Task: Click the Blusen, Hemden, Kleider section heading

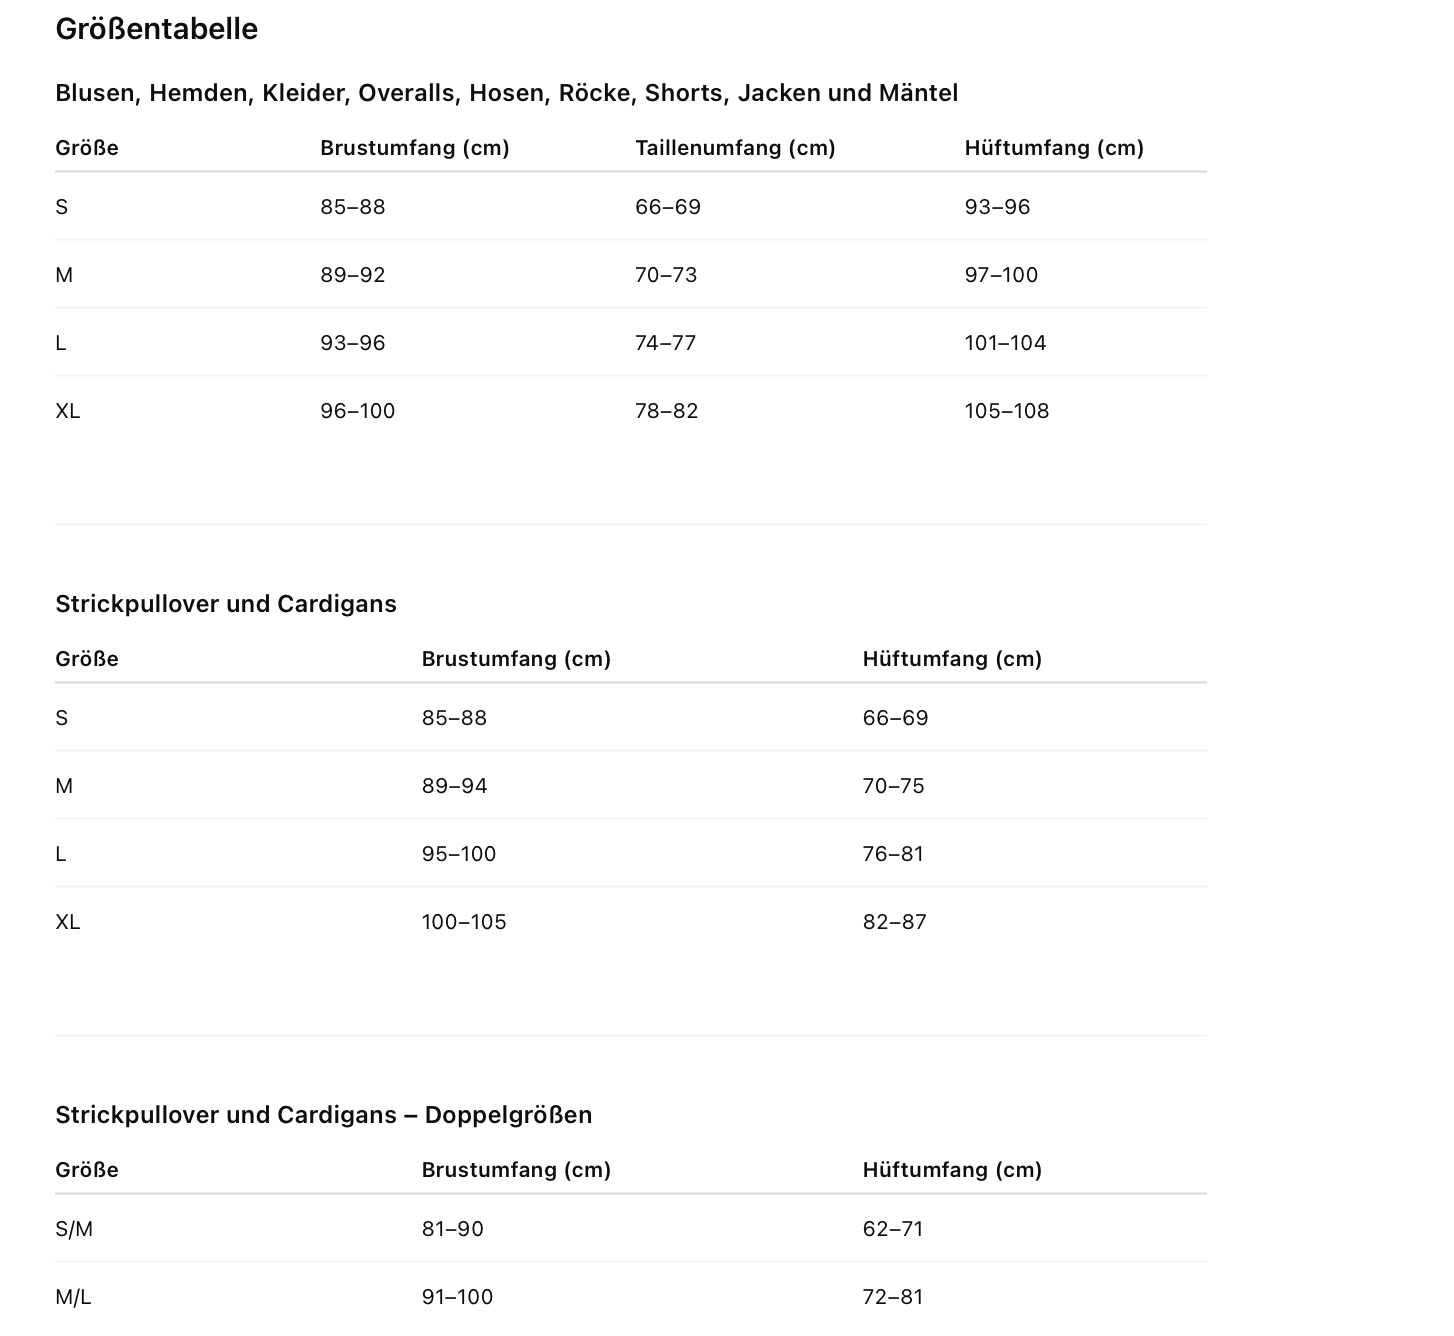Action: (506, 93)
